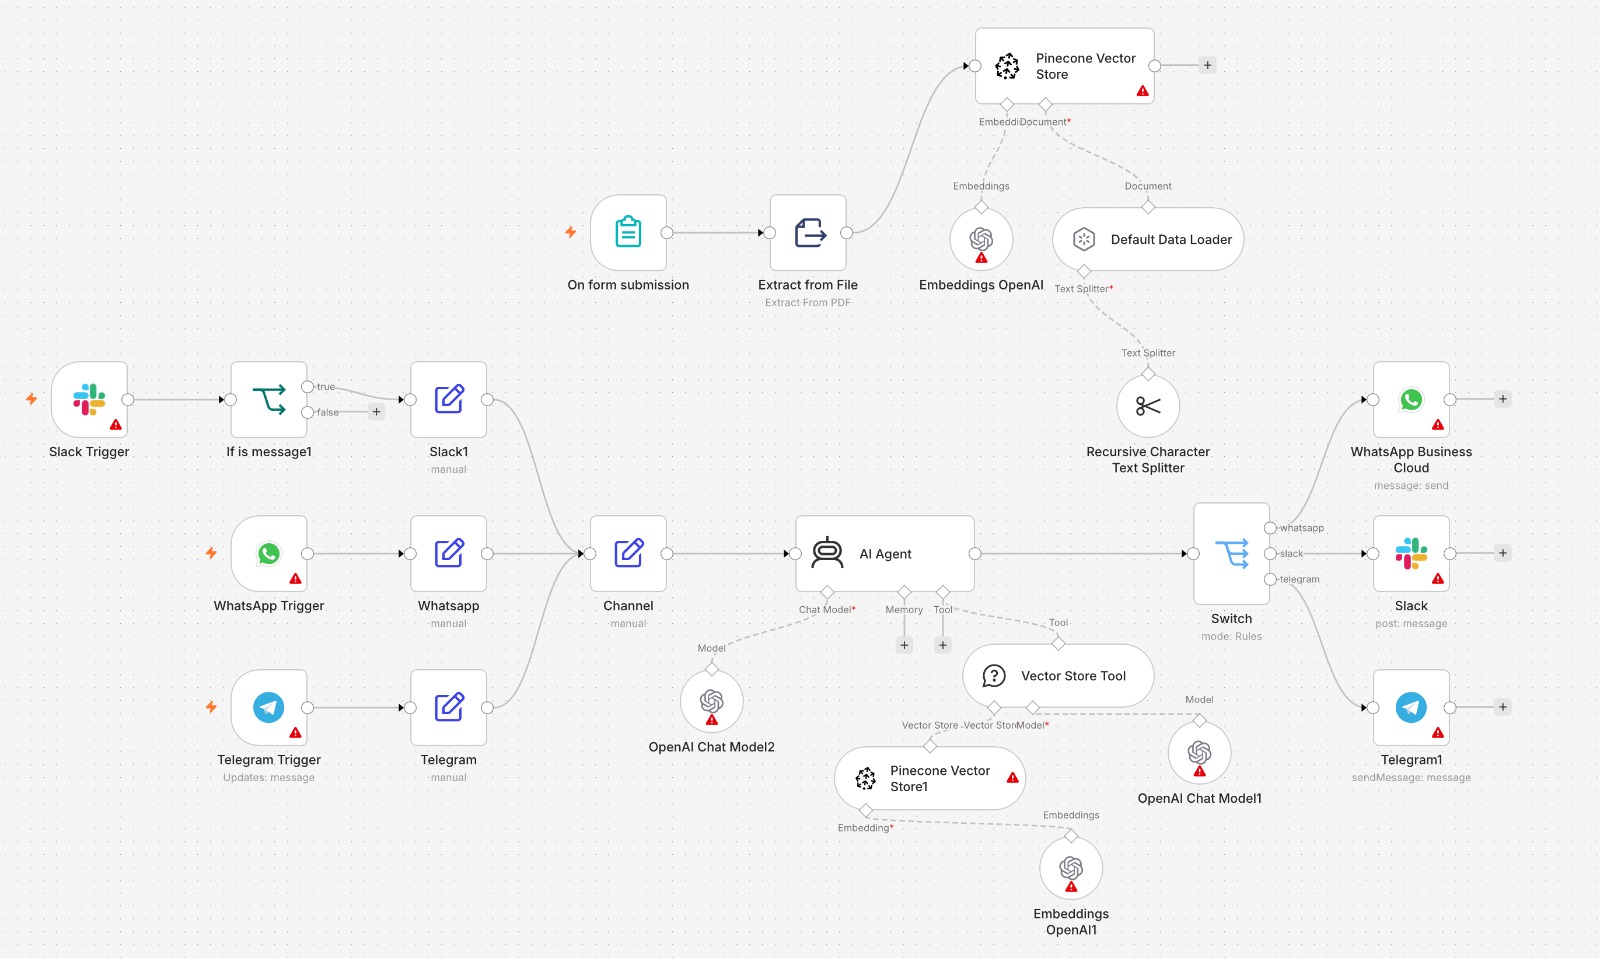The height and width of the screenshot is (958, 1600).
Task: Click the whatsapp output of Switch
Action: click(x=1270, y=527)
